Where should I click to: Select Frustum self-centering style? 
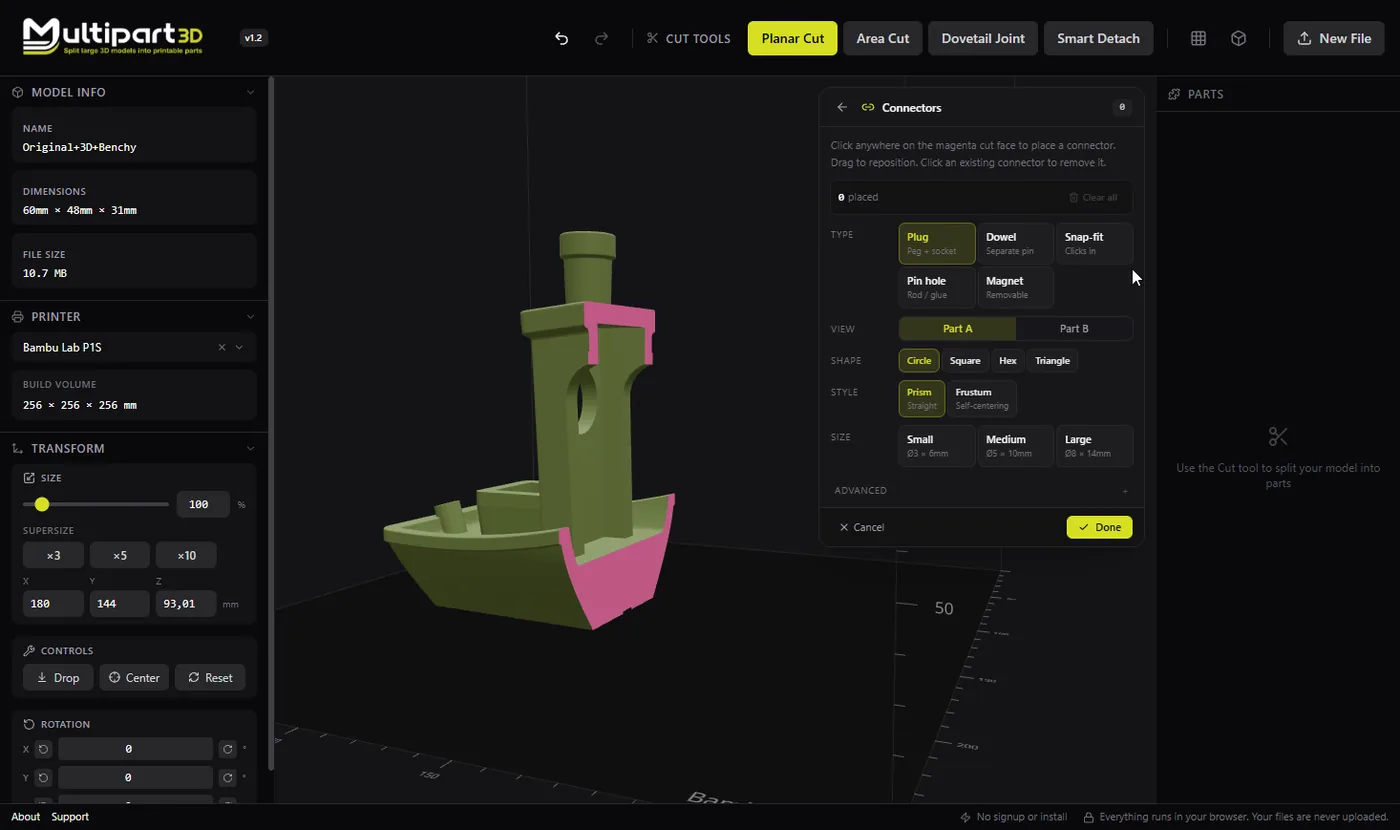click(982, 399)
